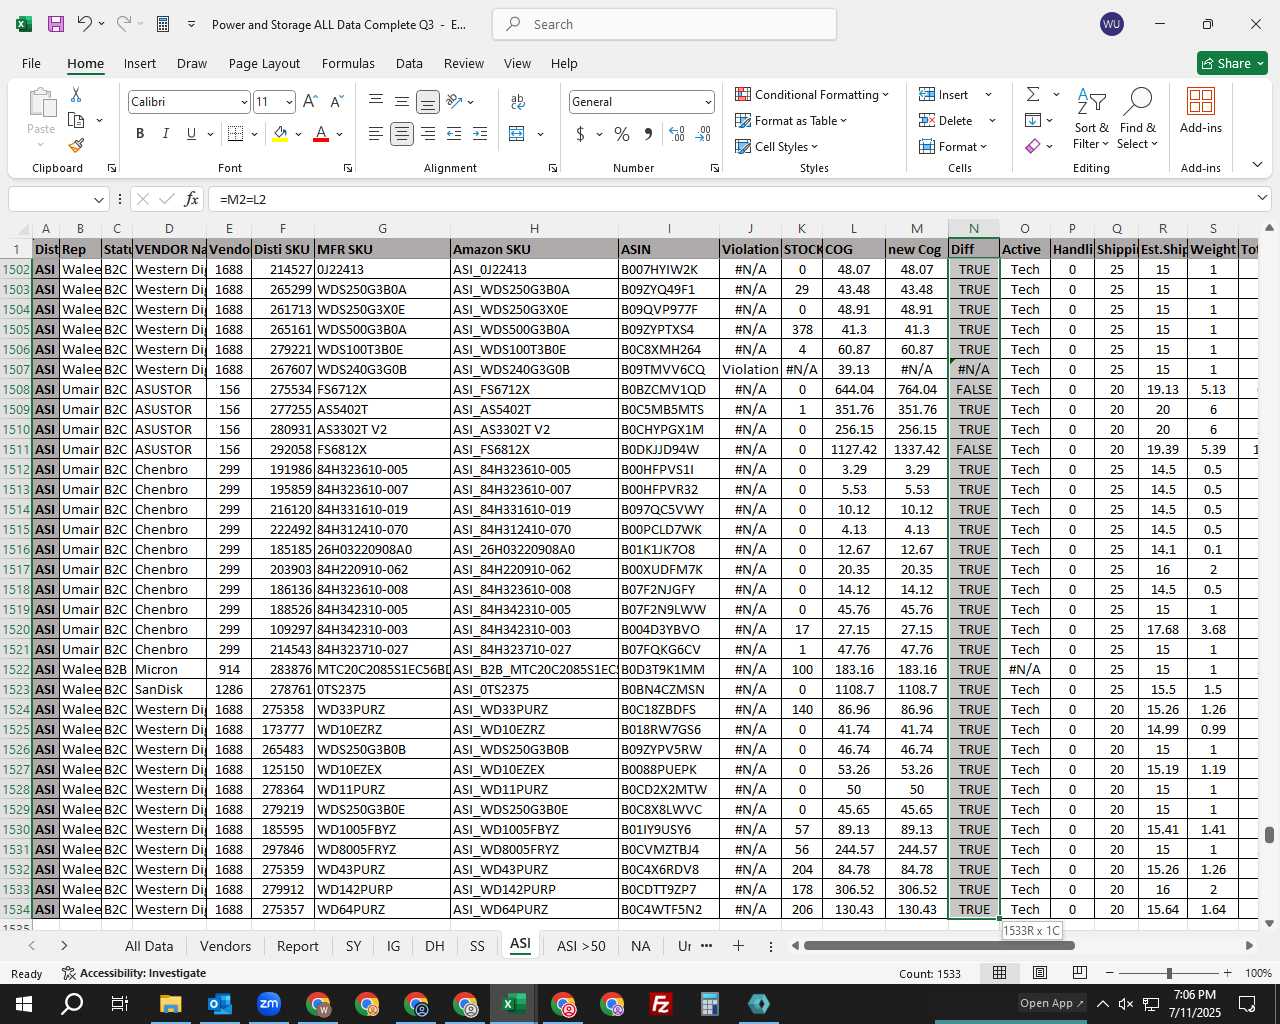Expand the Conditional Formatting menu
This screenshot has width=1280, height=1024.
(811, 94)
